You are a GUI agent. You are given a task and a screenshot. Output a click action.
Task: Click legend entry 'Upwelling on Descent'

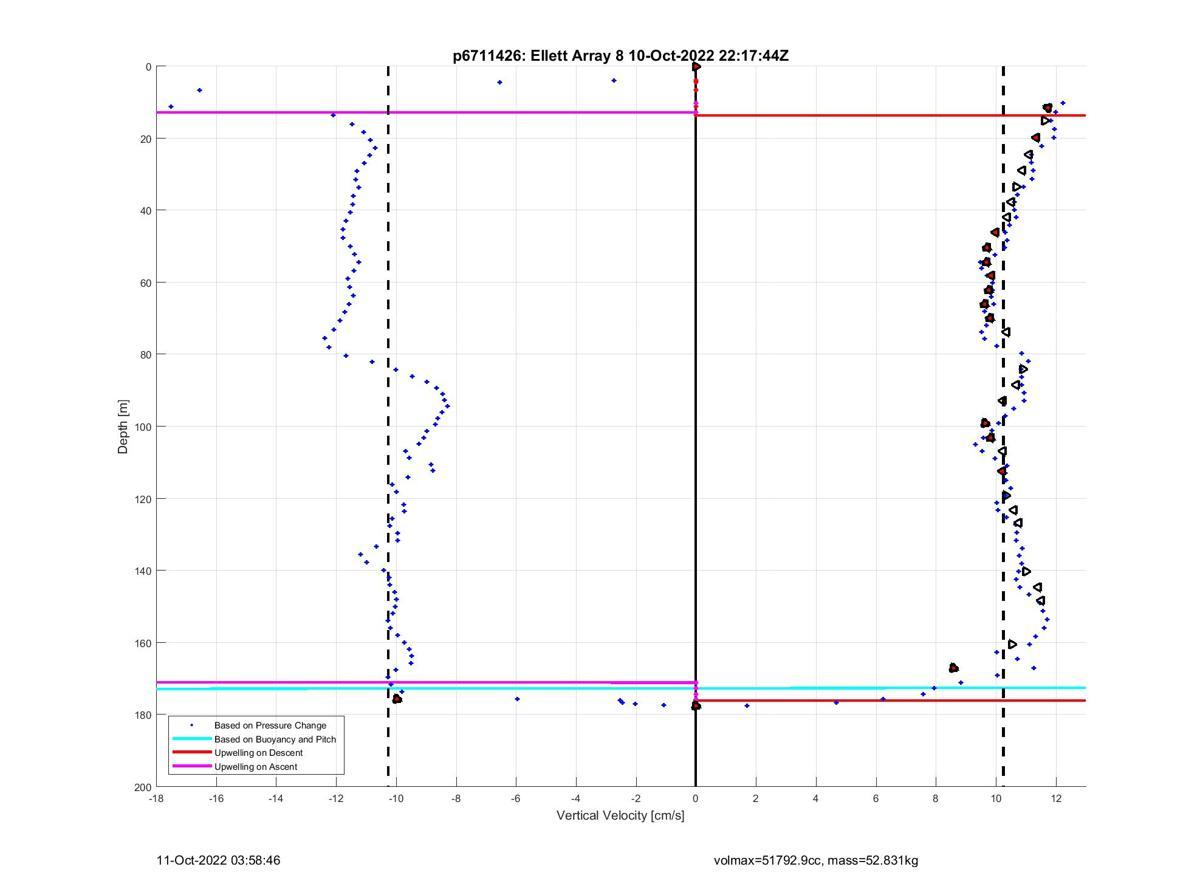pos(258,753)
